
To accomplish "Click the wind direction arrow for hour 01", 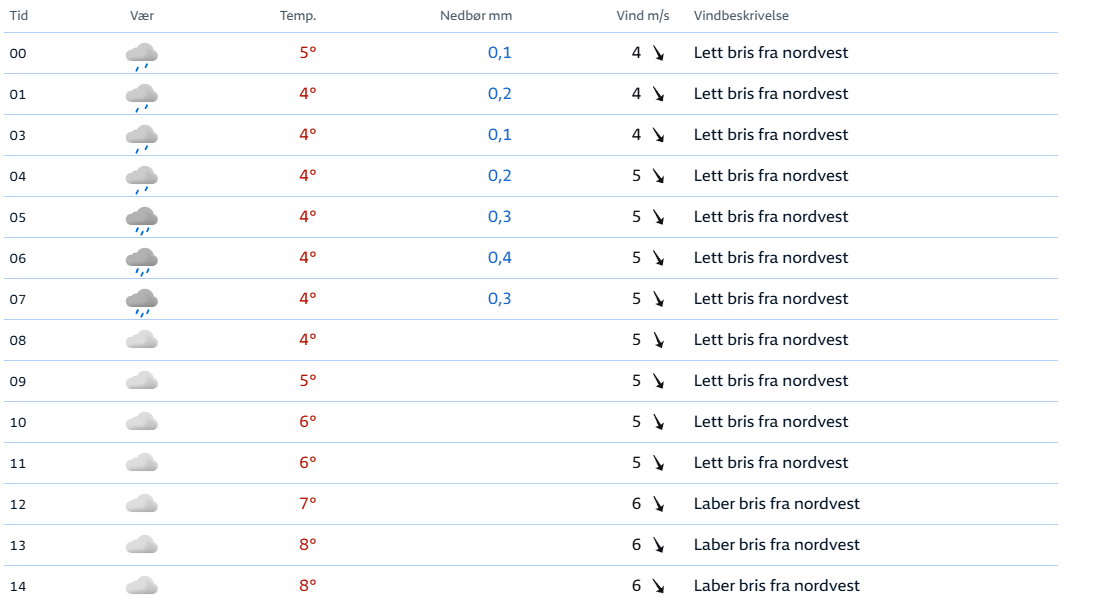I will (658, 94).
